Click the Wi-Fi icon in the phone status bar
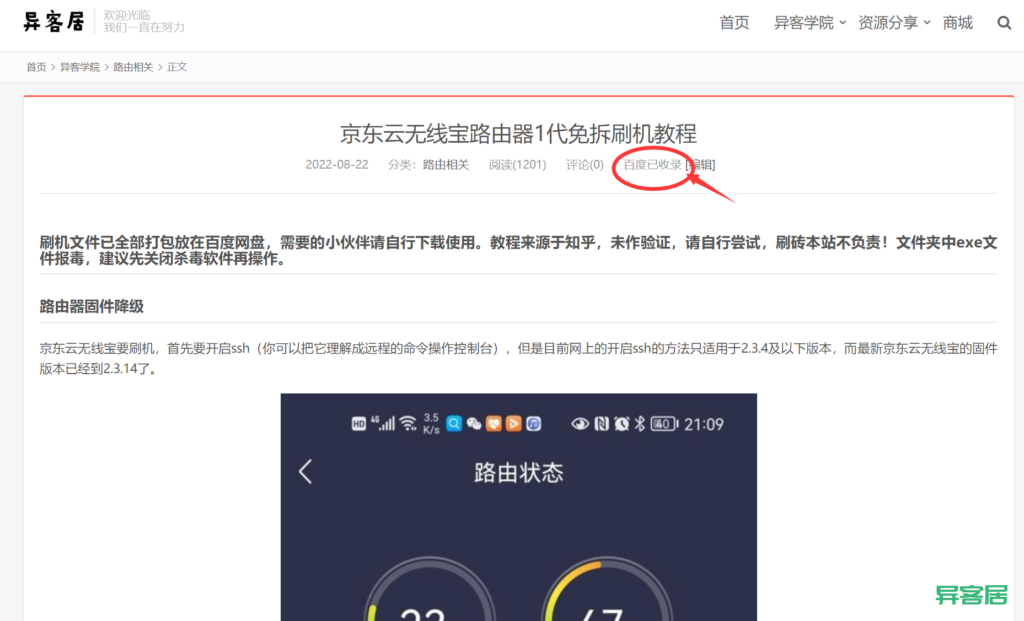Image resolution: width=1024 pixels, height=621 pixels. [x=408, y=424]
